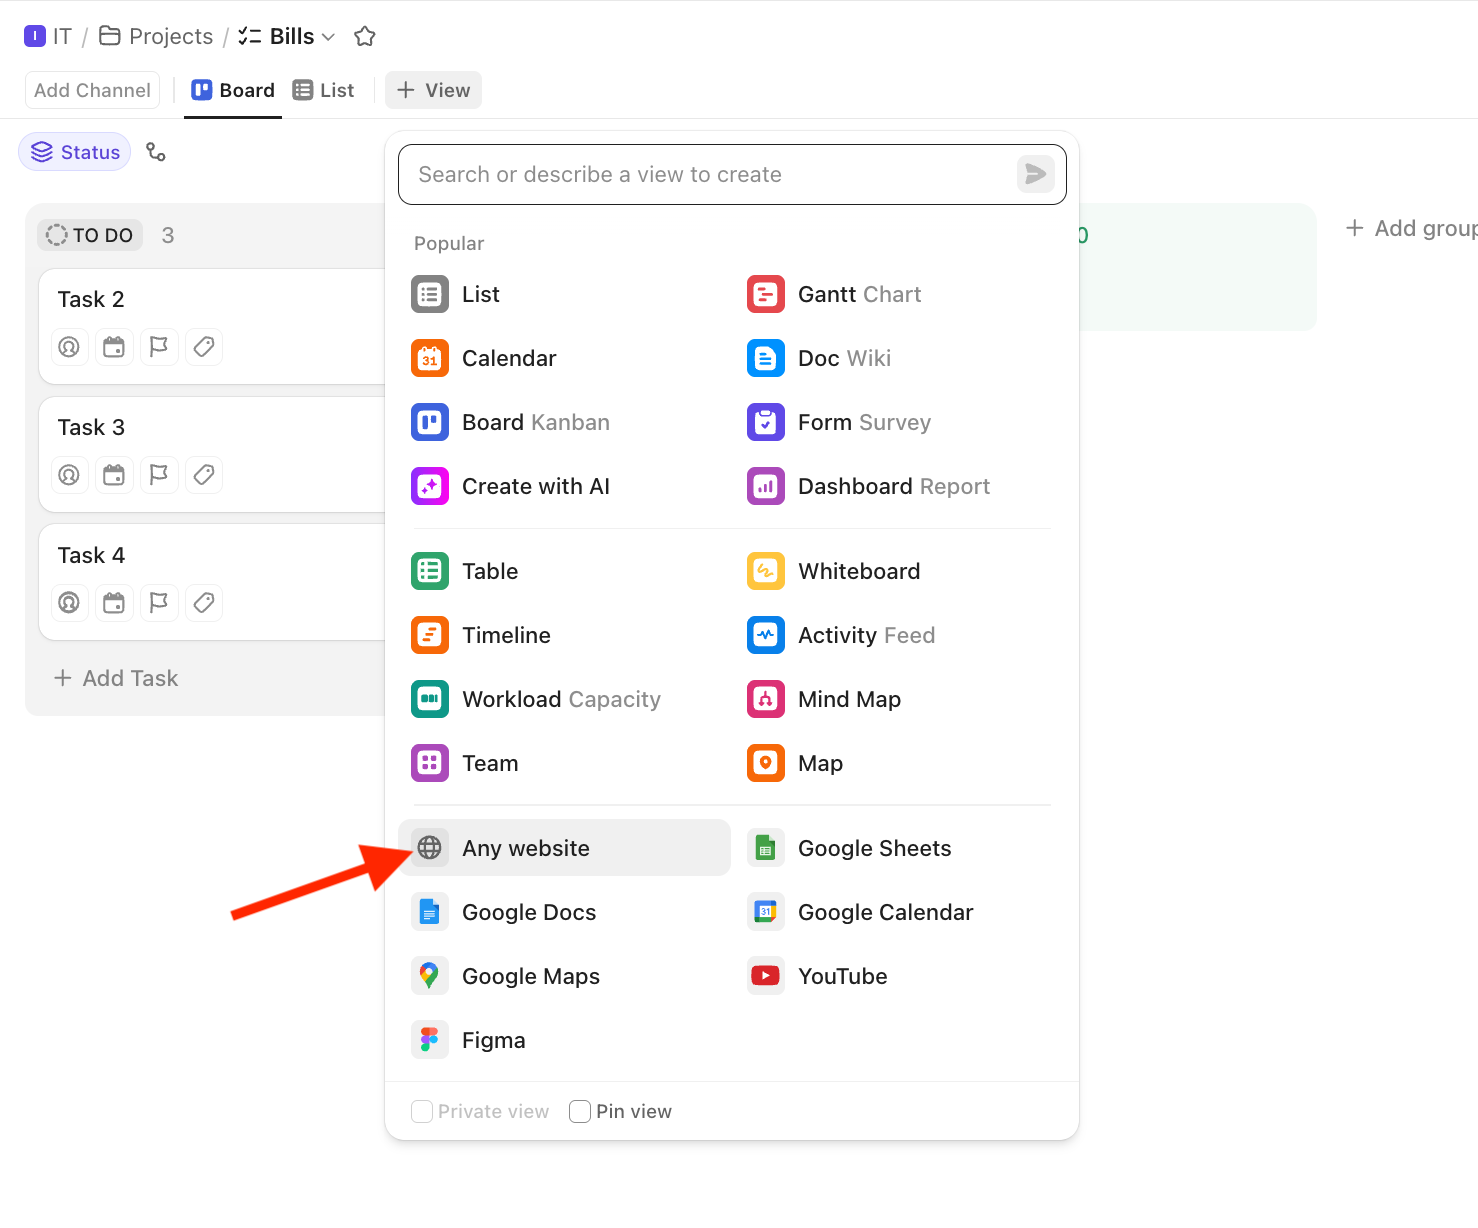The width and height of the screenshot is (1478, 1228).
Task: Collapse the TO DO group header
Action: (90, 235)
